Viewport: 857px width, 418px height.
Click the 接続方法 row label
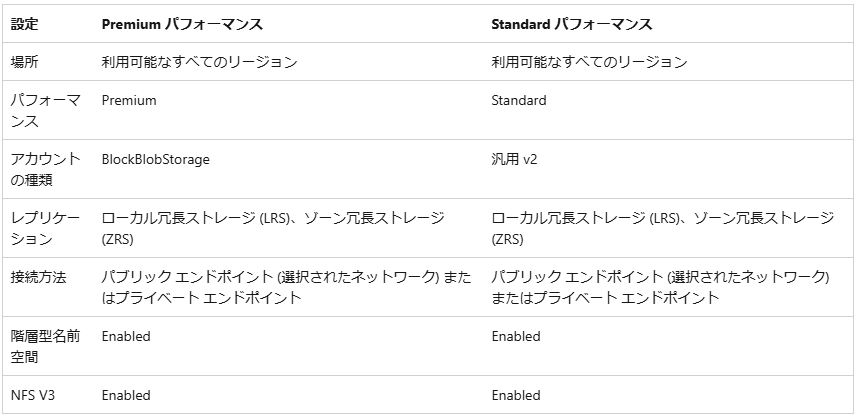(39, 277)
